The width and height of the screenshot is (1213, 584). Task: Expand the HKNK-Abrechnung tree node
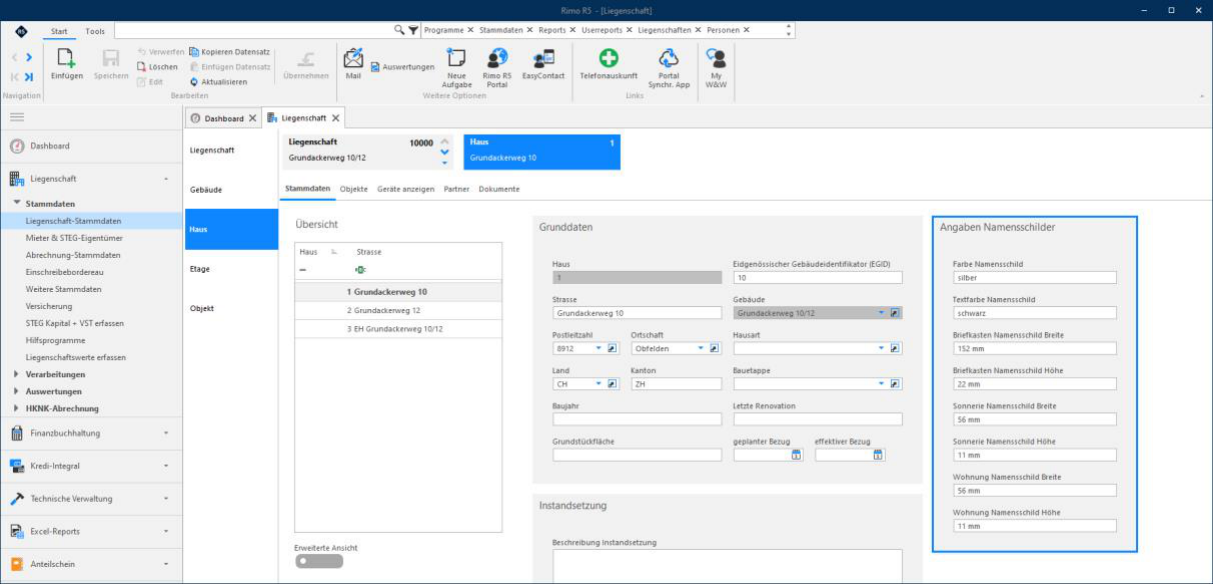click(x=16, y=408)
